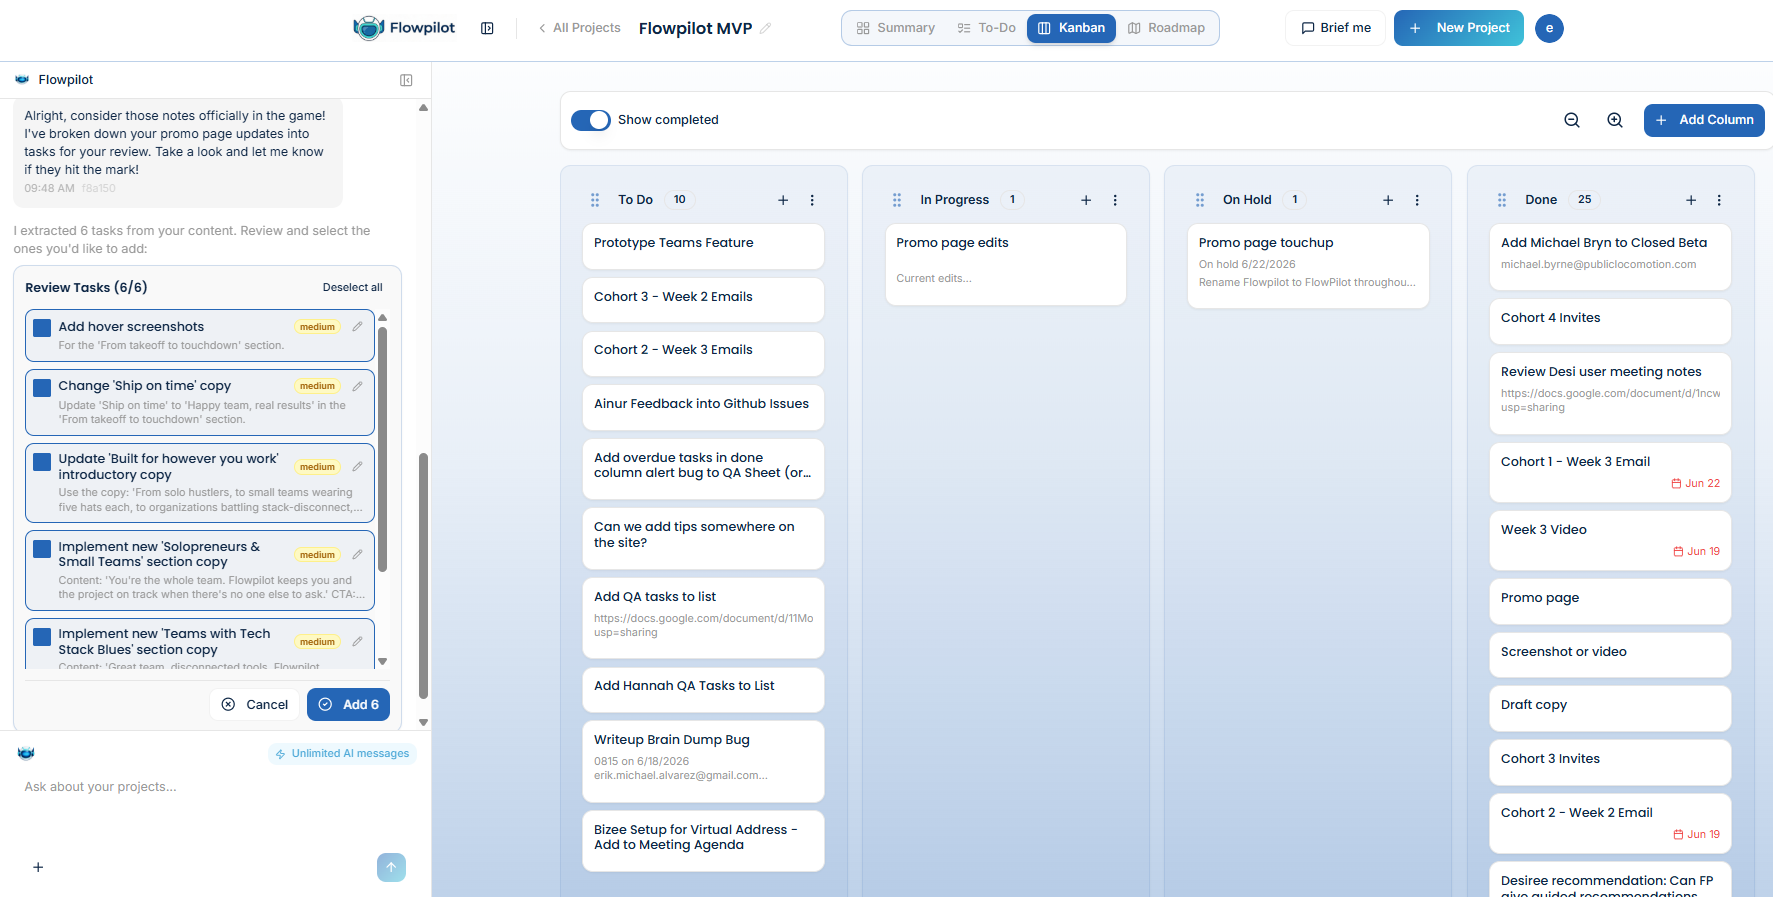Screen dimensions: 1773x897
Task: Add a card to To Do column
Action: click(x=783, y=200)
